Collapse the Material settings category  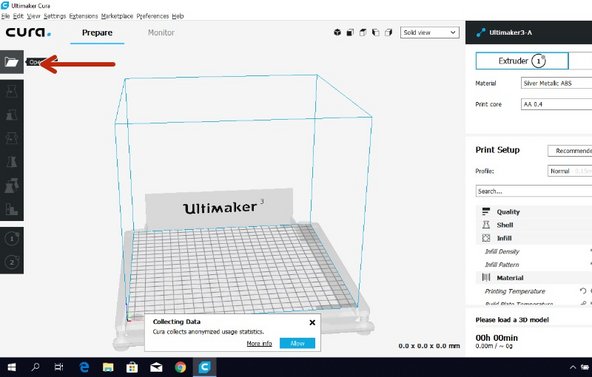click(534, 278)
